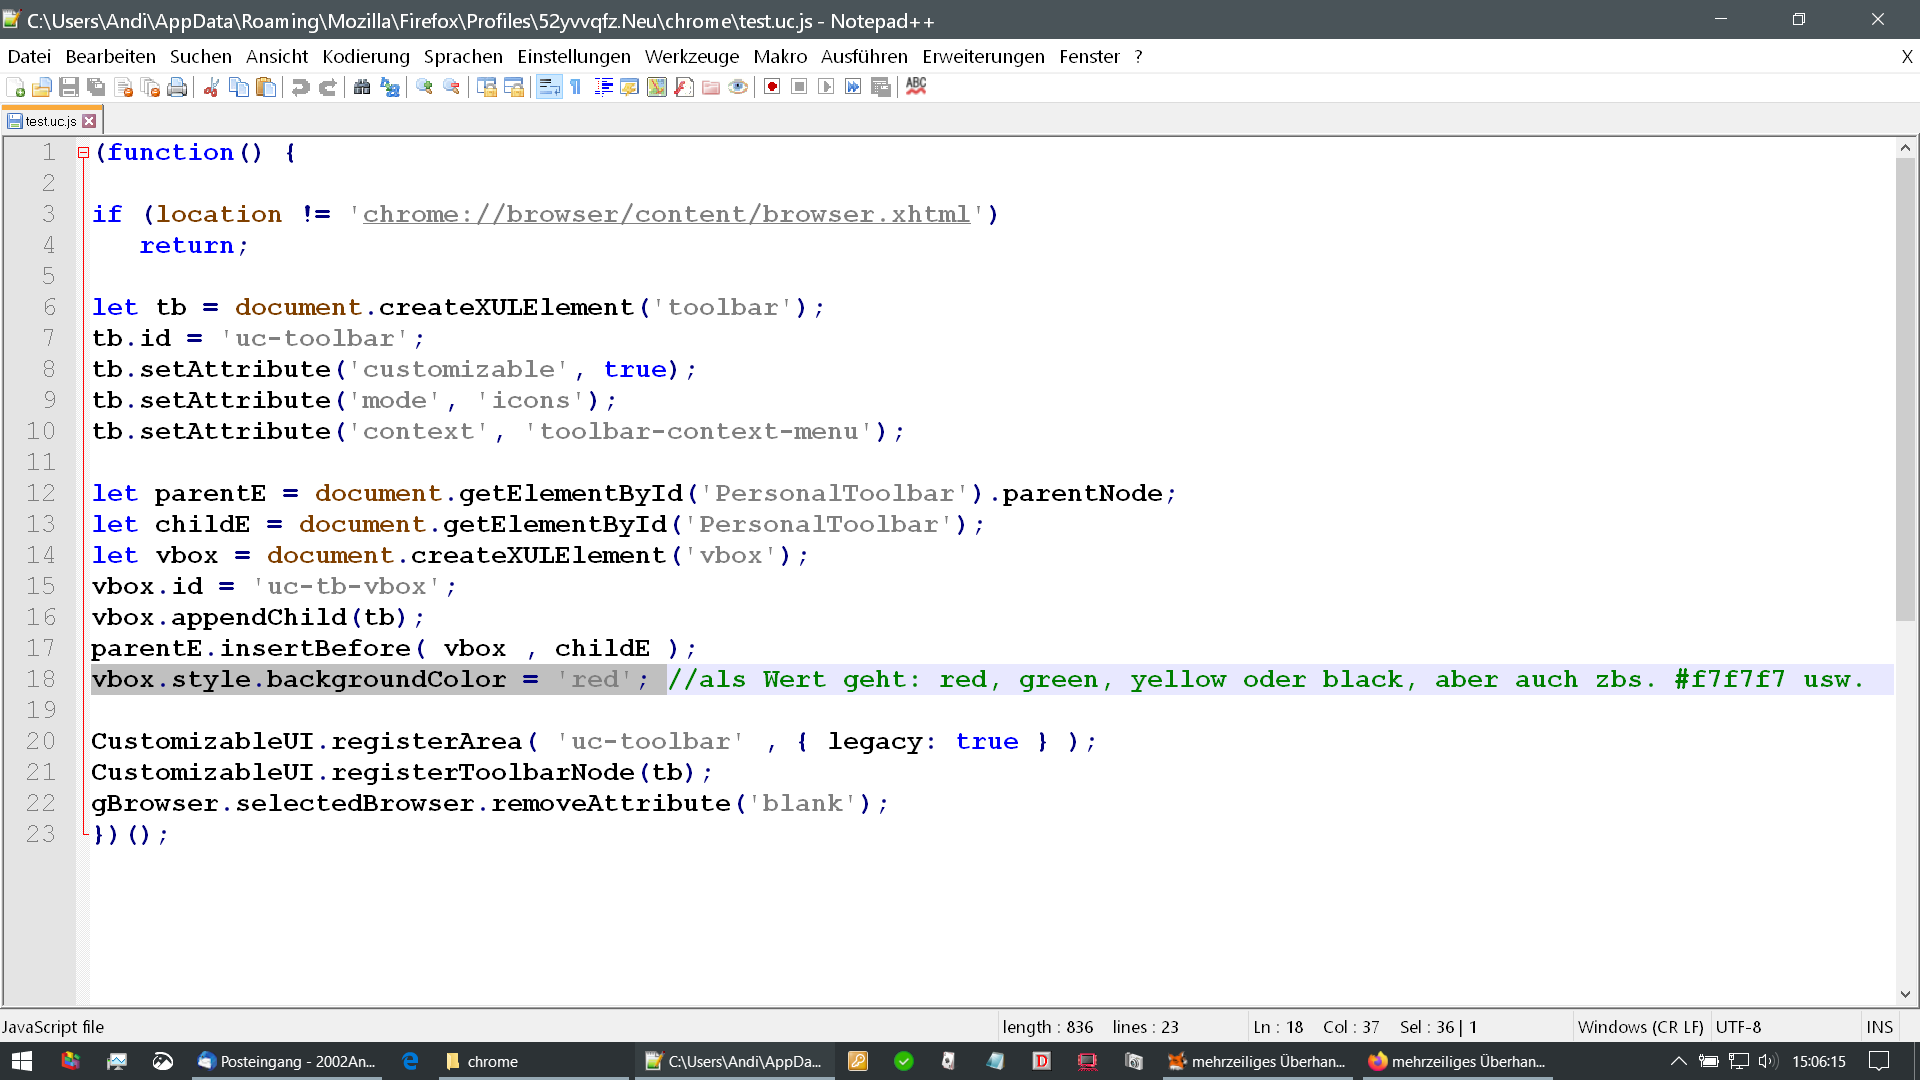Open Find with the binoculars icon
The width and height of the screenshot is (1920, 1080).
[x=362, y=87]
